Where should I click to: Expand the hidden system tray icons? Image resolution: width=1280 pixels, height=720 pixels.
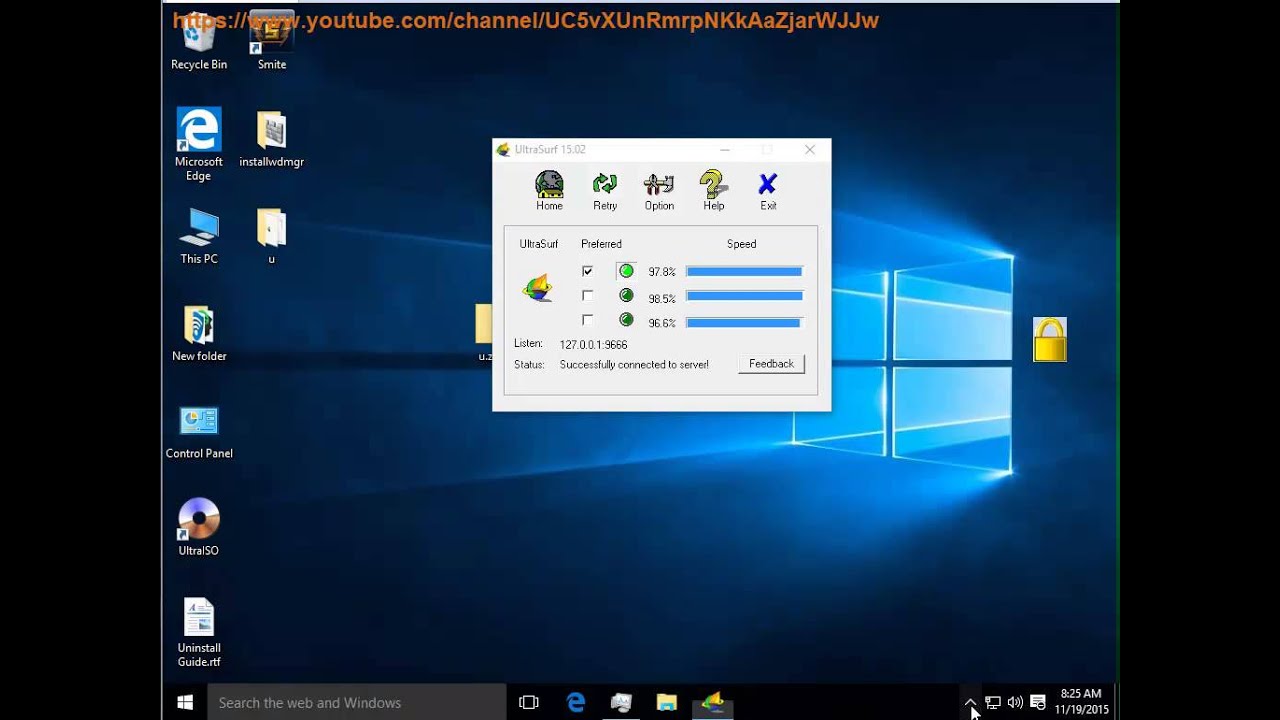[970, 703]
